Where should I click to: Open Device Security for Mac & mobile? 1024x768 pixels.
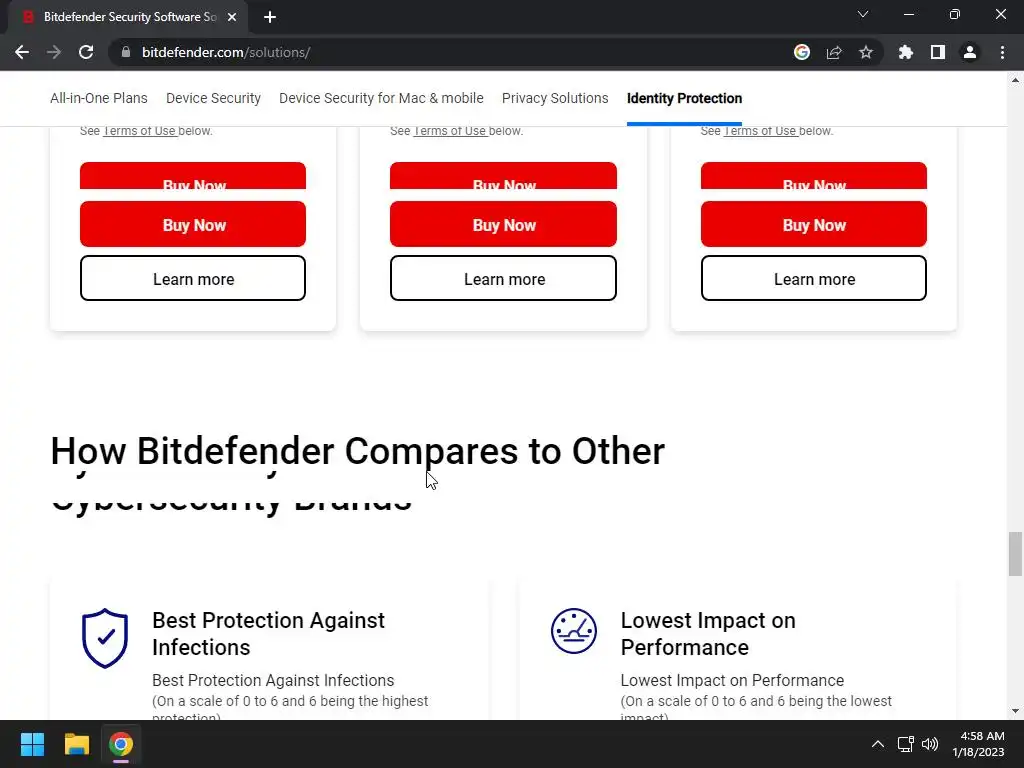click(x=381, y=98)
